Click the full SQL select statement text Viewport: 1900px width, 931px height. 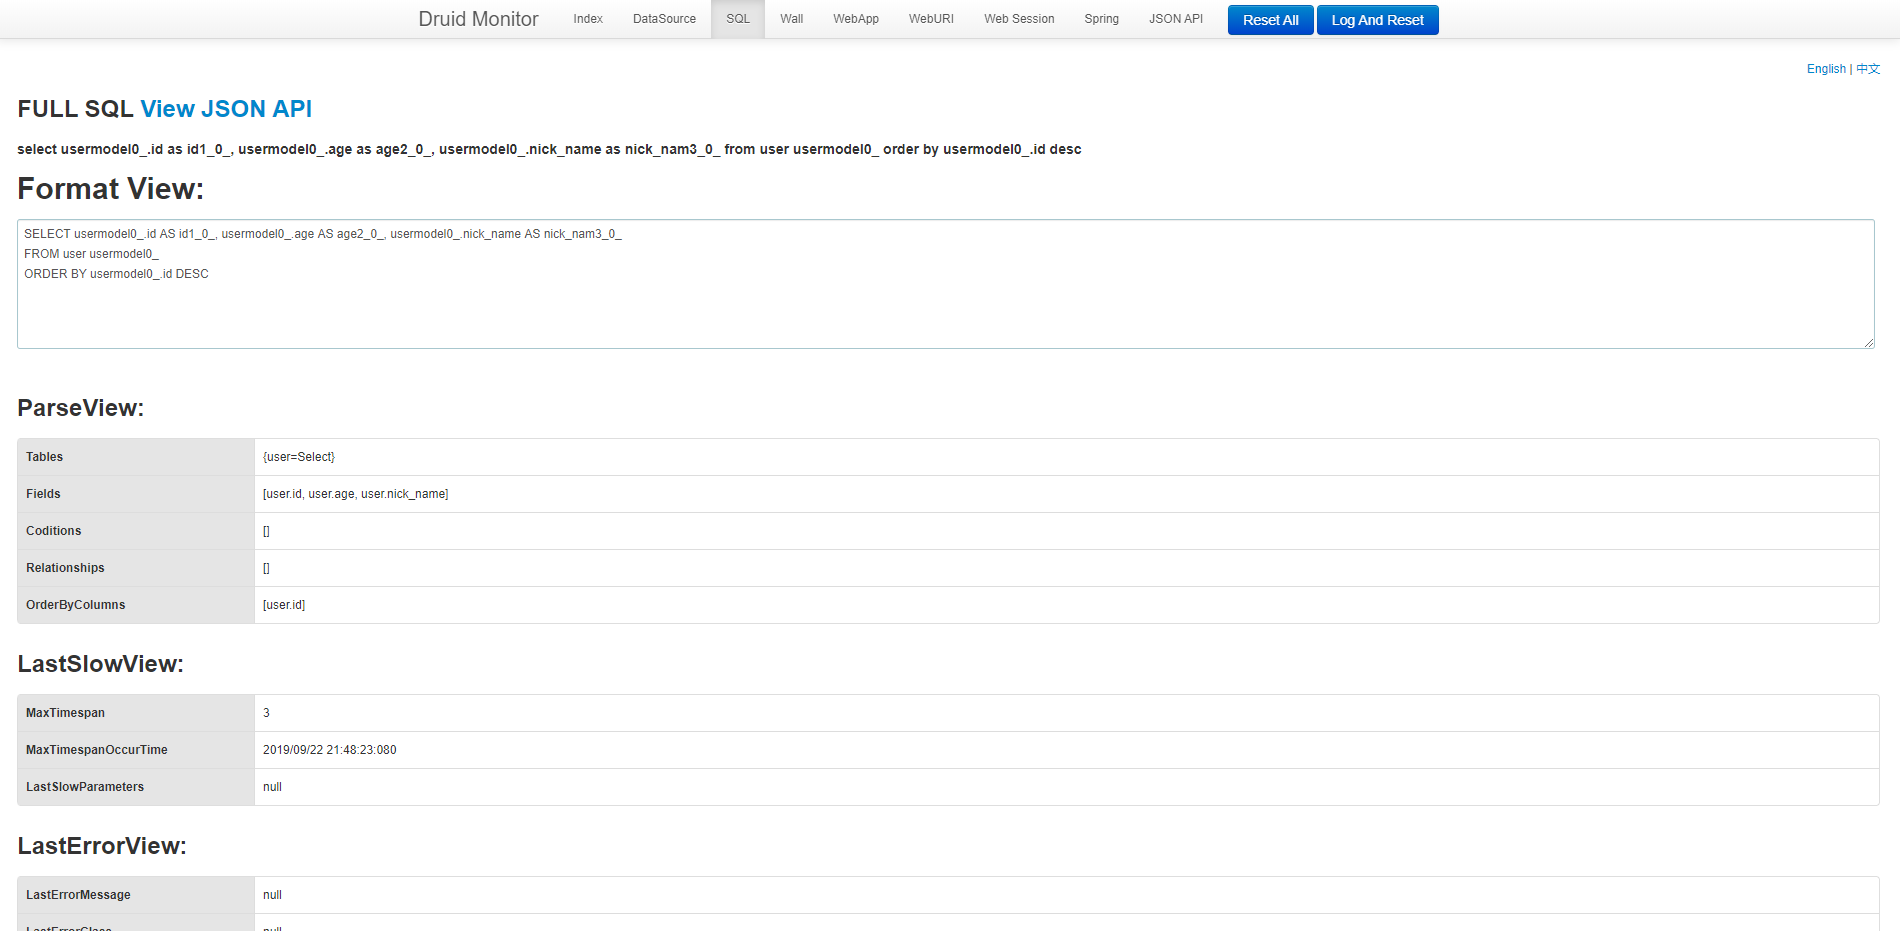click(x=549, y=149)
